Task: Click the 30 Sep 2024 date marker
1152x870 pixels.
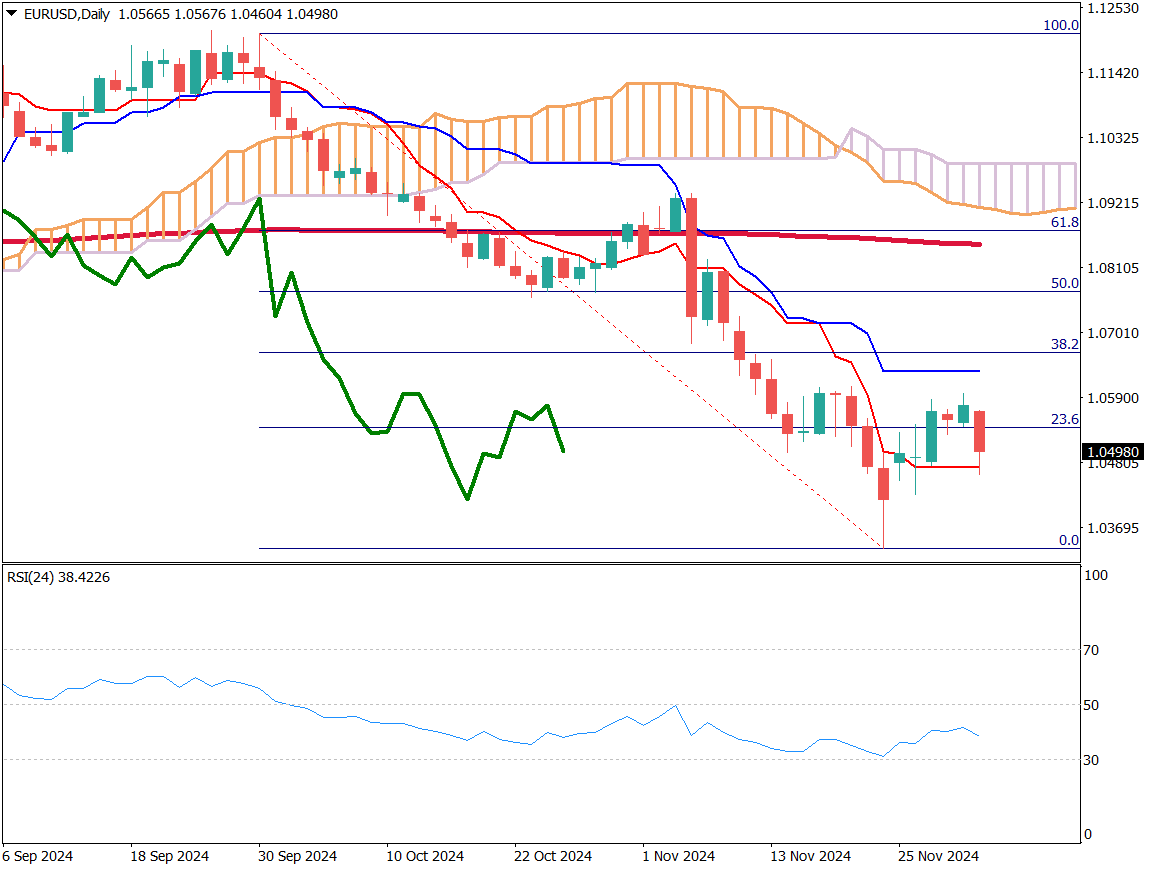Action: click(297, 857)
